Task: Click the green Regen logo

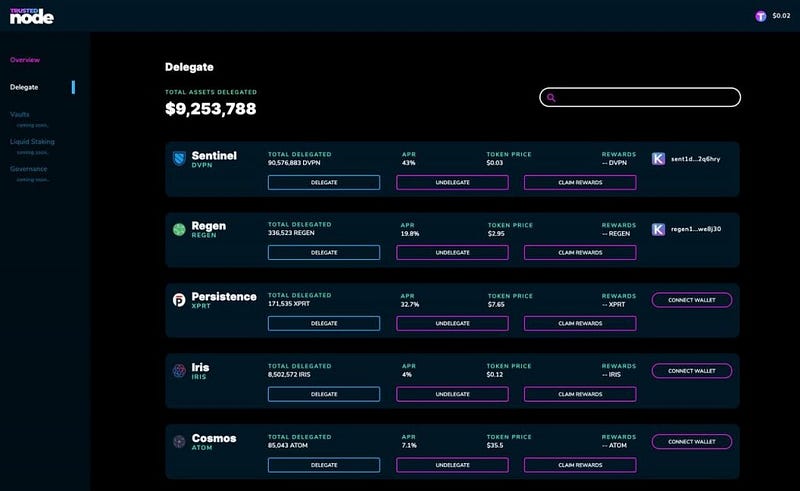Action: click(179, 230)
